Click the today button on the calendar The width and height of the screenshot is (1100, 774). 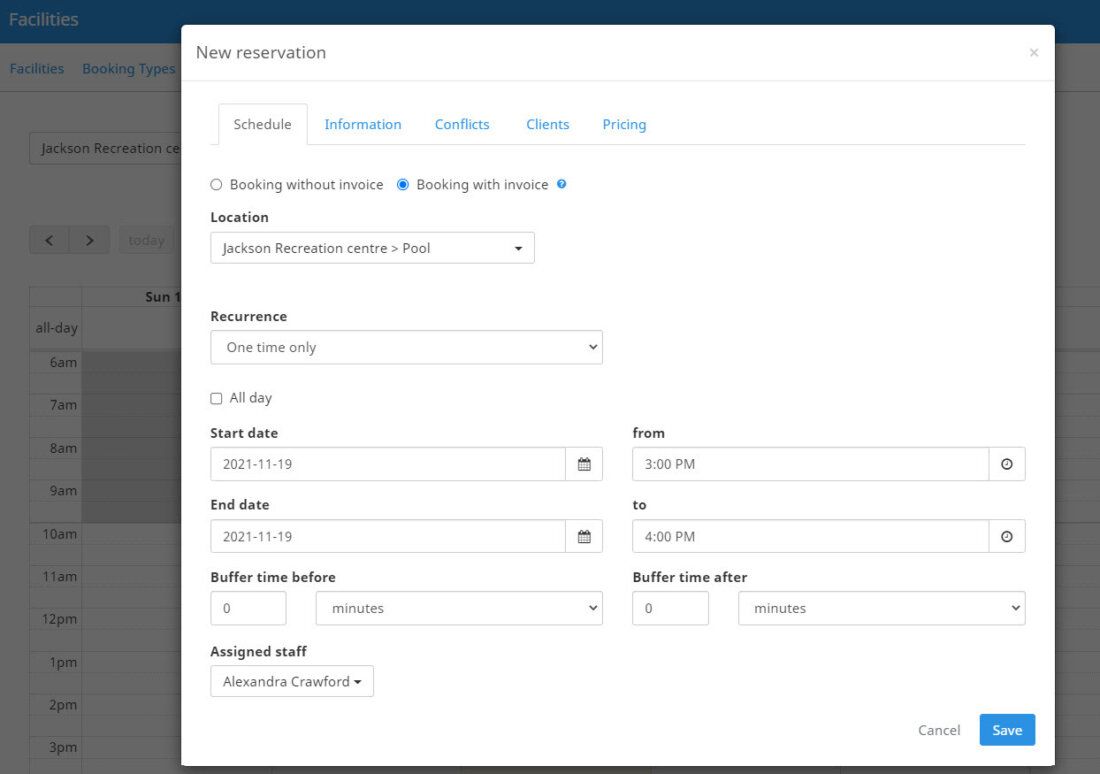pyautogui.click(x=146, y=240)
